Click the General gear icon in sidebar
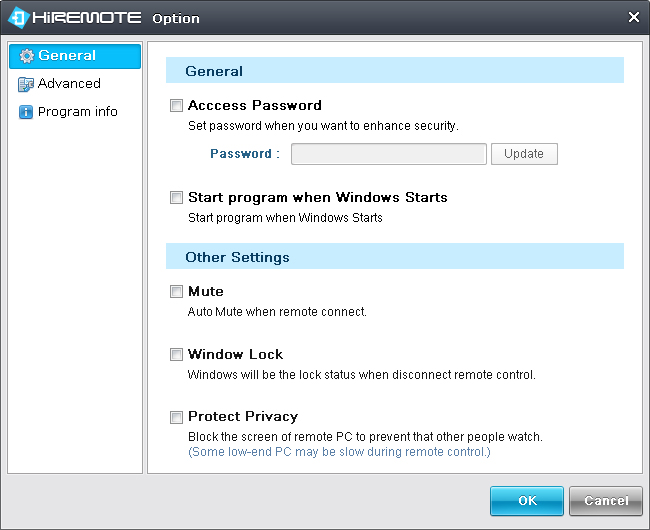Viewport: 650px width, 530px height. coord(27,56)
